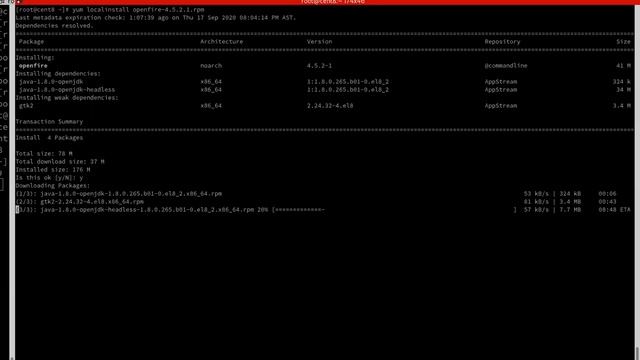Click the 'openfire' package name

(x=33, y=66)
